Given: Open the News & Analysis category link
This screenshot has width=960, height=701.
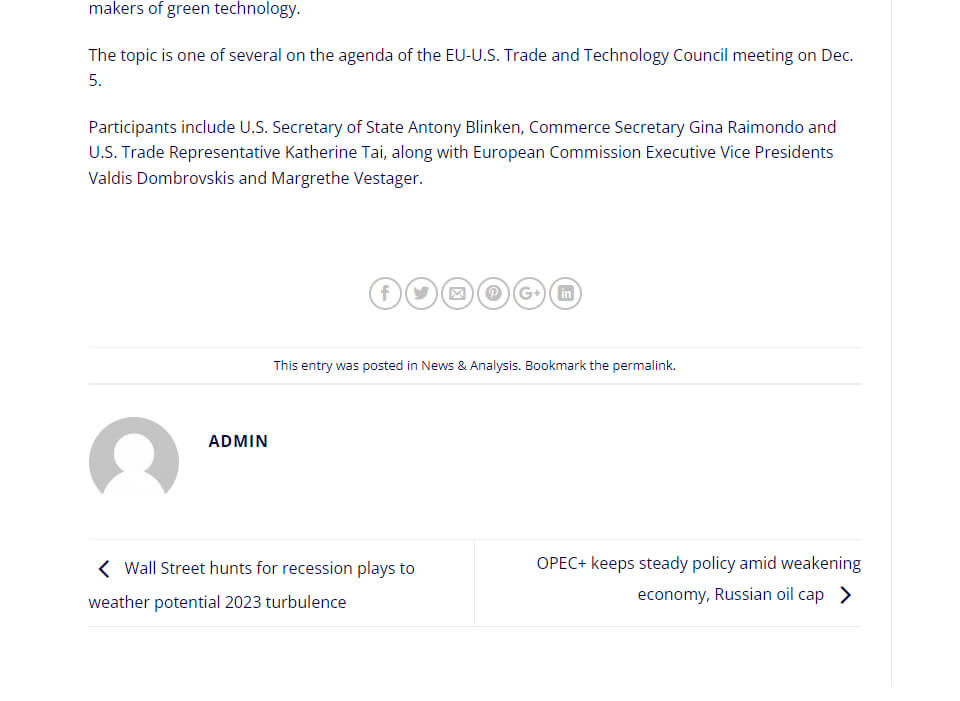Looking at the screenshot, I should (469, 366).
